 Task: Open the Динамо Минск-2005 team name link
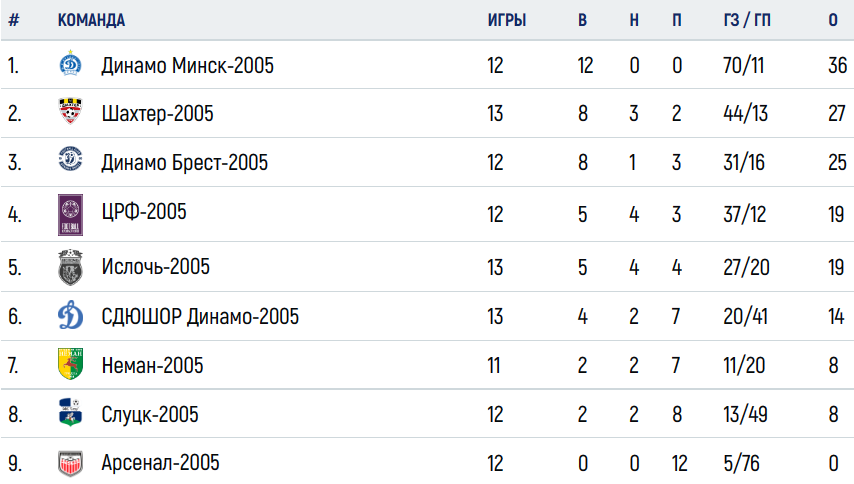coord(187,66)
